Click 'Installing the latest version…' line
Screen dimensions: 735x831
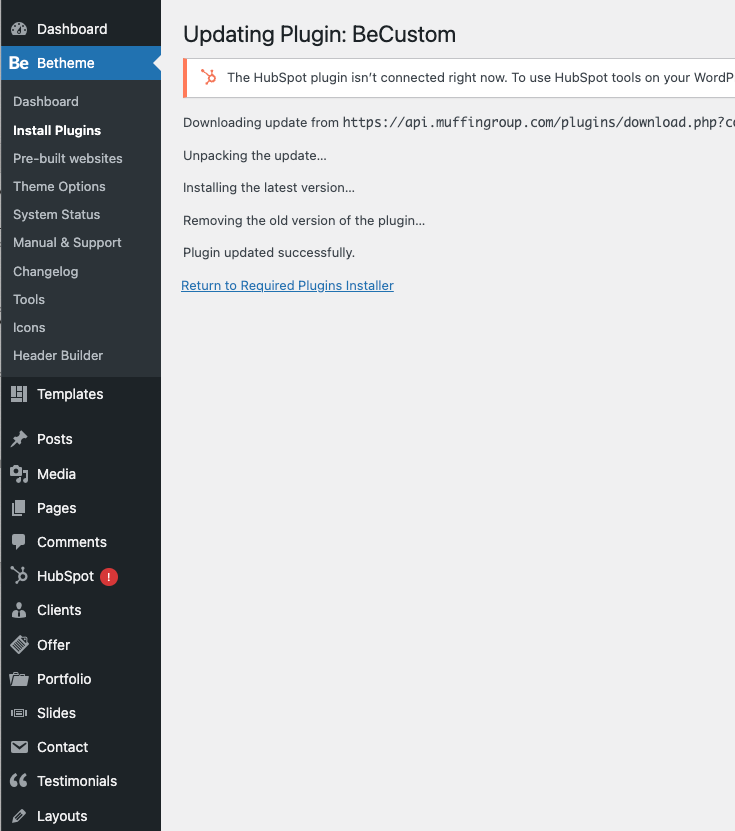tap(269, 188)
